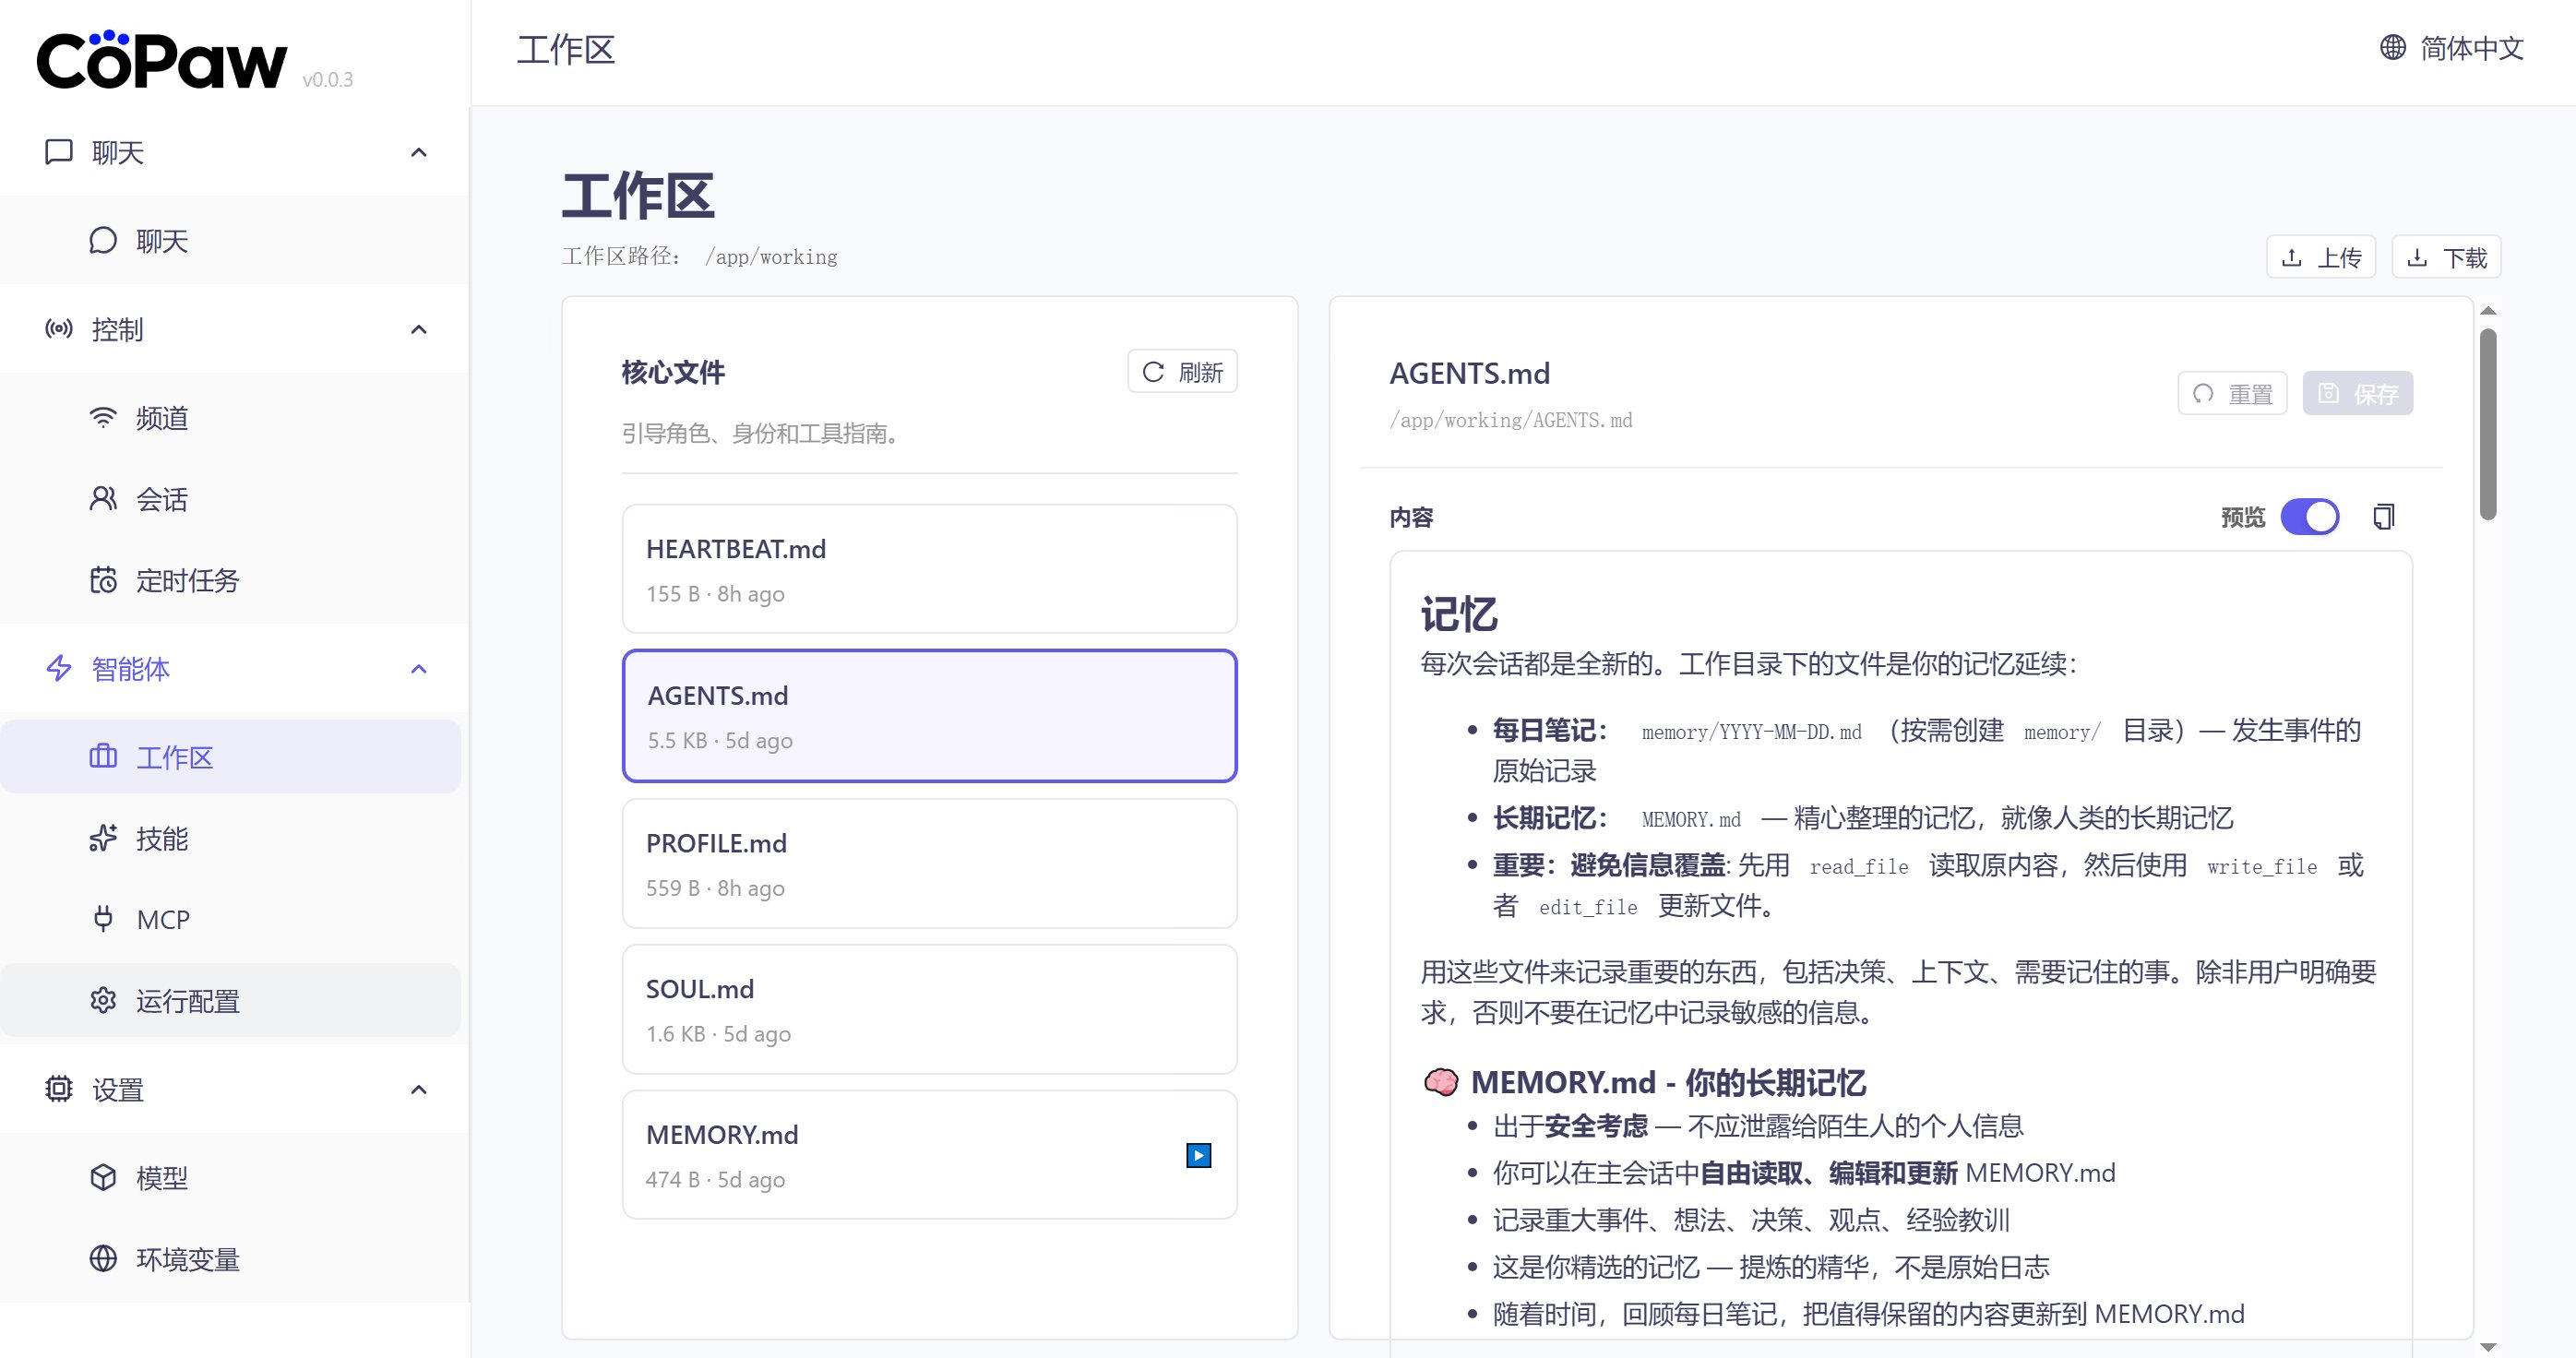The height and width of the screenshot is (1358, 2576).
Task: Click the globe language icon 简体中文
Action: point(2392,47)
